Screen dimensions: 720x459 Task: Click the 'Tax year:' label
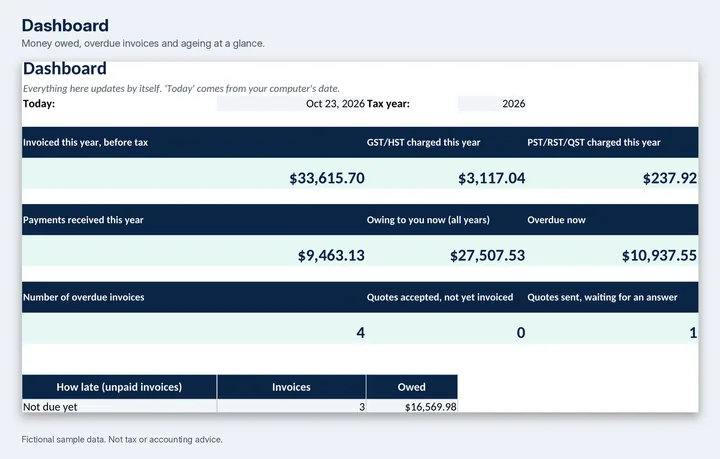pos(388,104)
